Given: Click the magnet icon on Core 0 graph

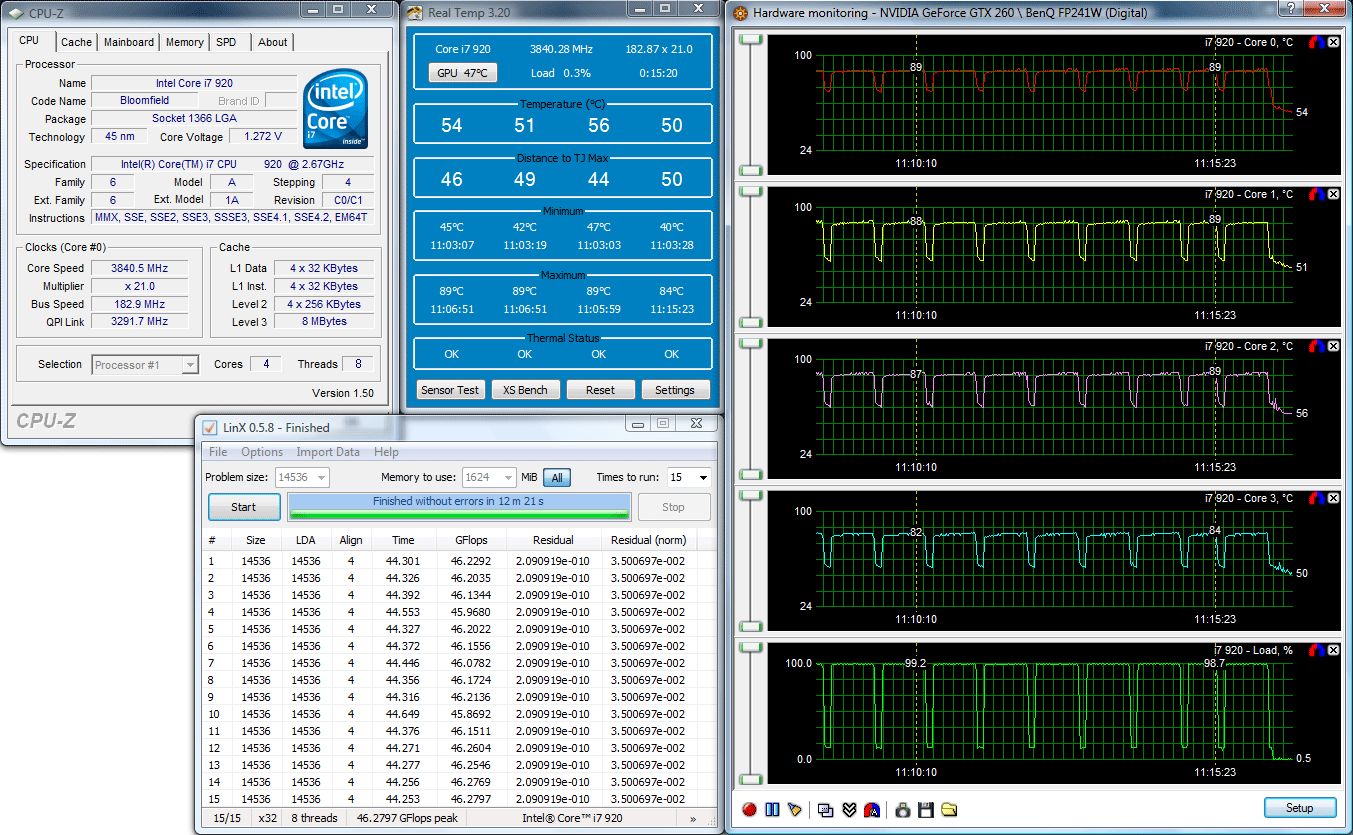Looking at the screenshot, I should [x=1316, y=42].
